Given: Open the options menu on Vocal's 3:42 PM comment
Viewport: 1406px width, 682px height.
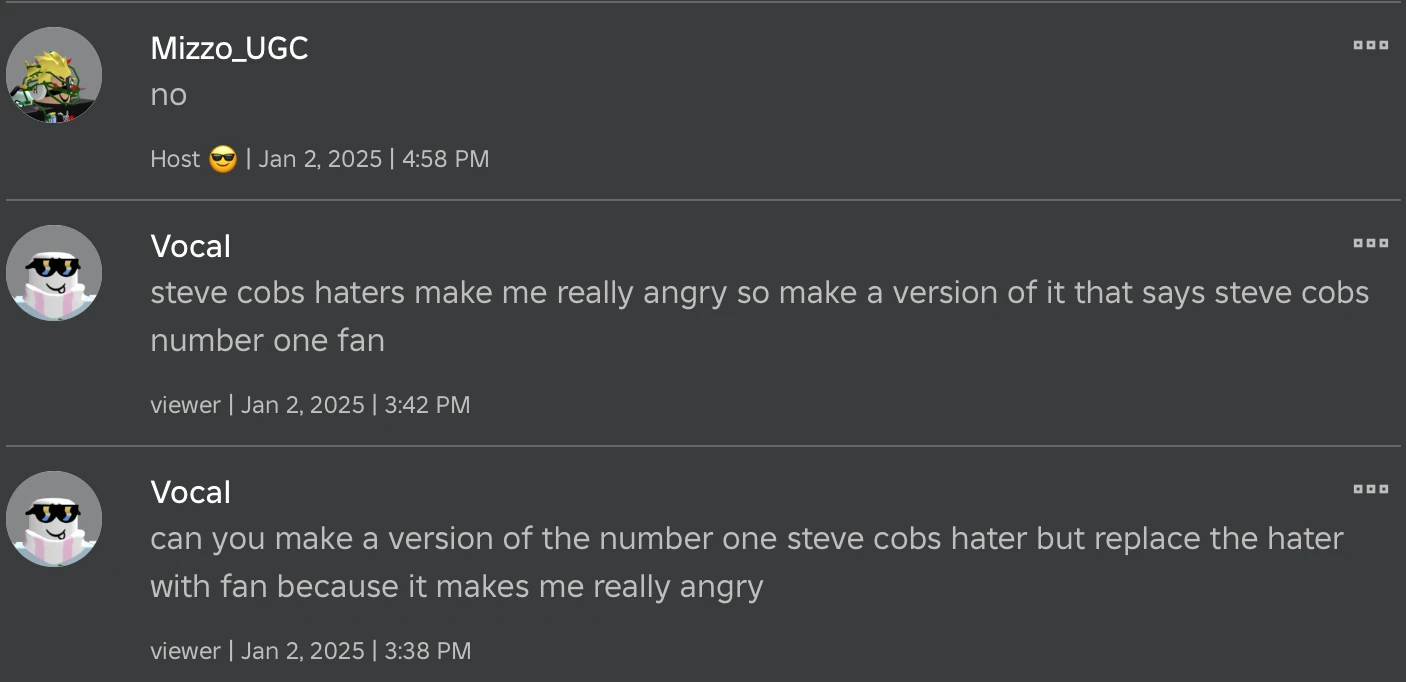Looking at the screenshot, I should click(1370, 242).
